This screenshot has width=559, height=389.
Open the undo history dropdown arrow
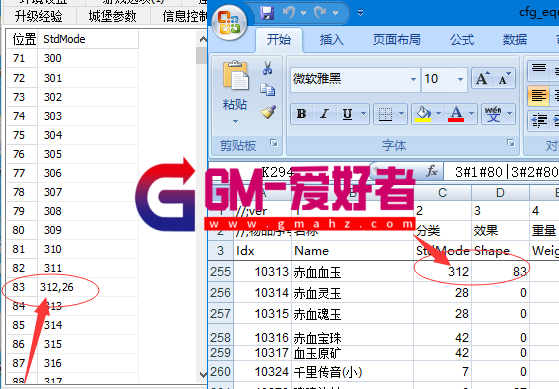coord(303,13)
